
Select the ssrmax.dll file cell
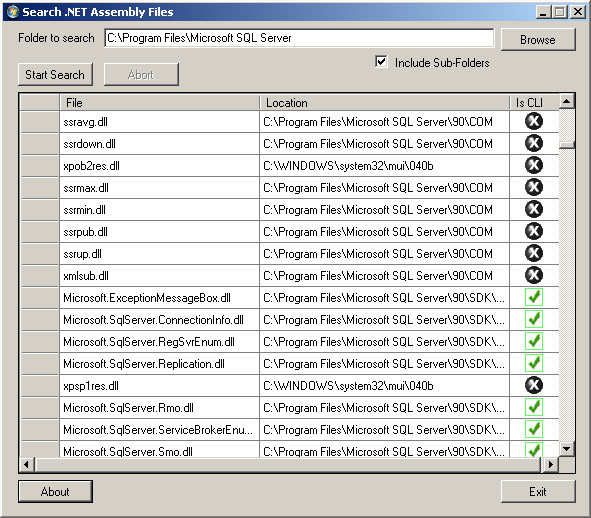(159, 187)
